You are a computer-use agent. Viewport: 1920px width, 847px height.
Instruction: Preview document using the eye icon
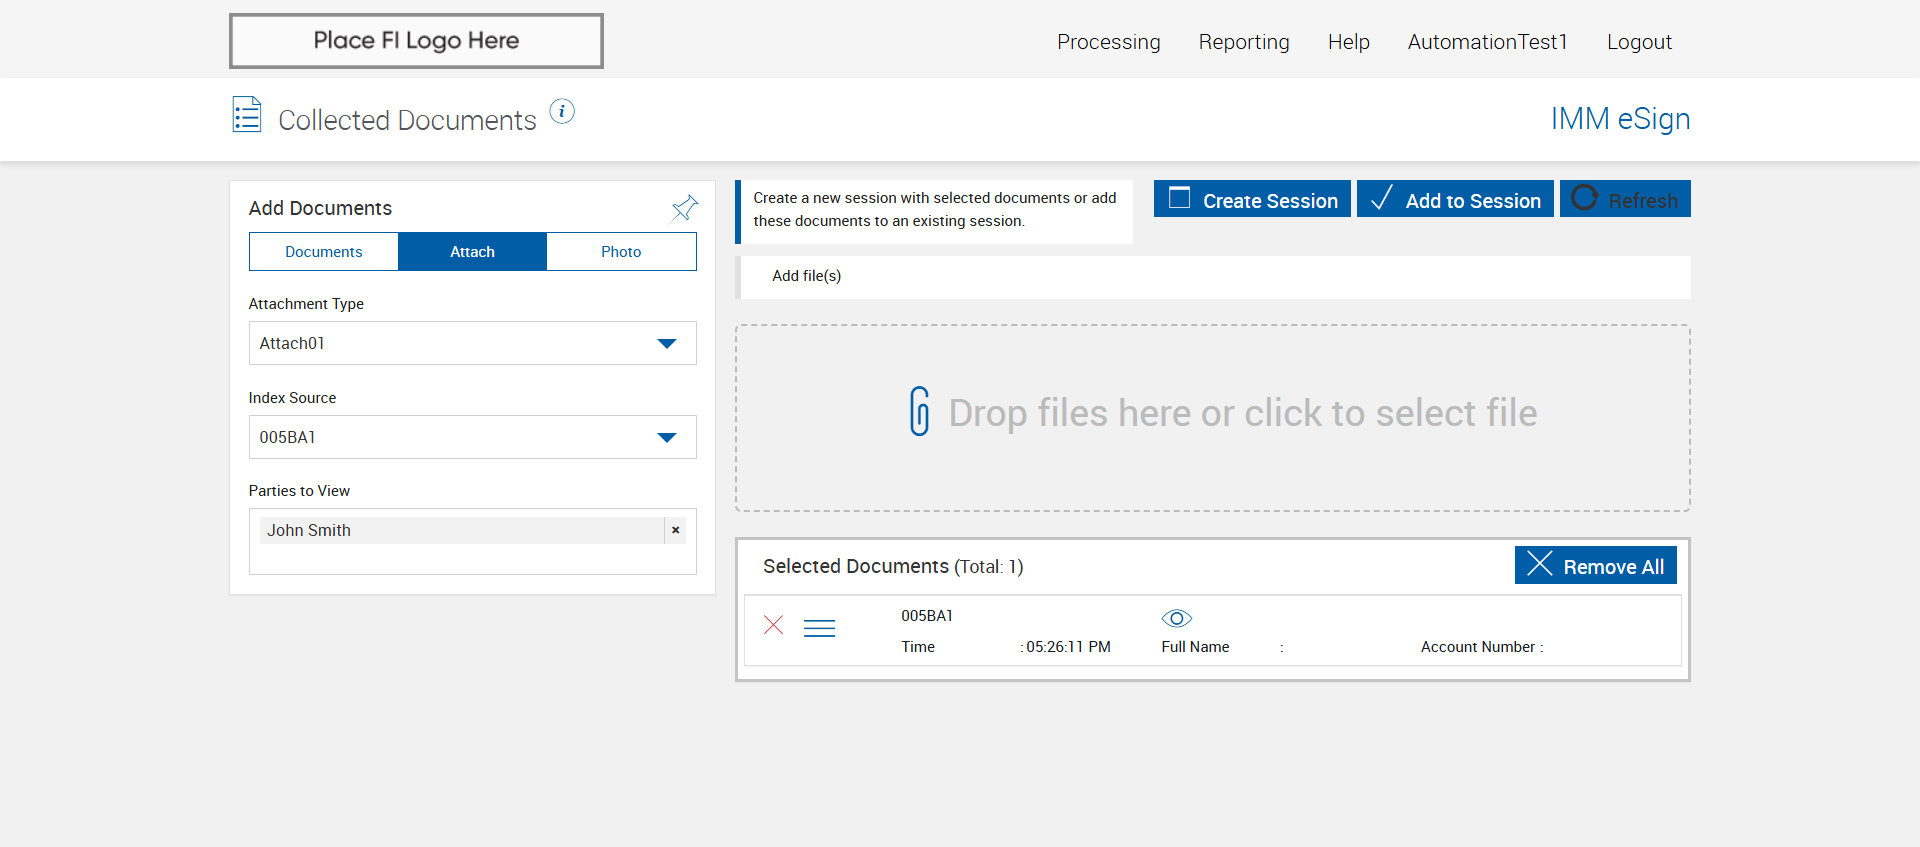(1176, 618)
